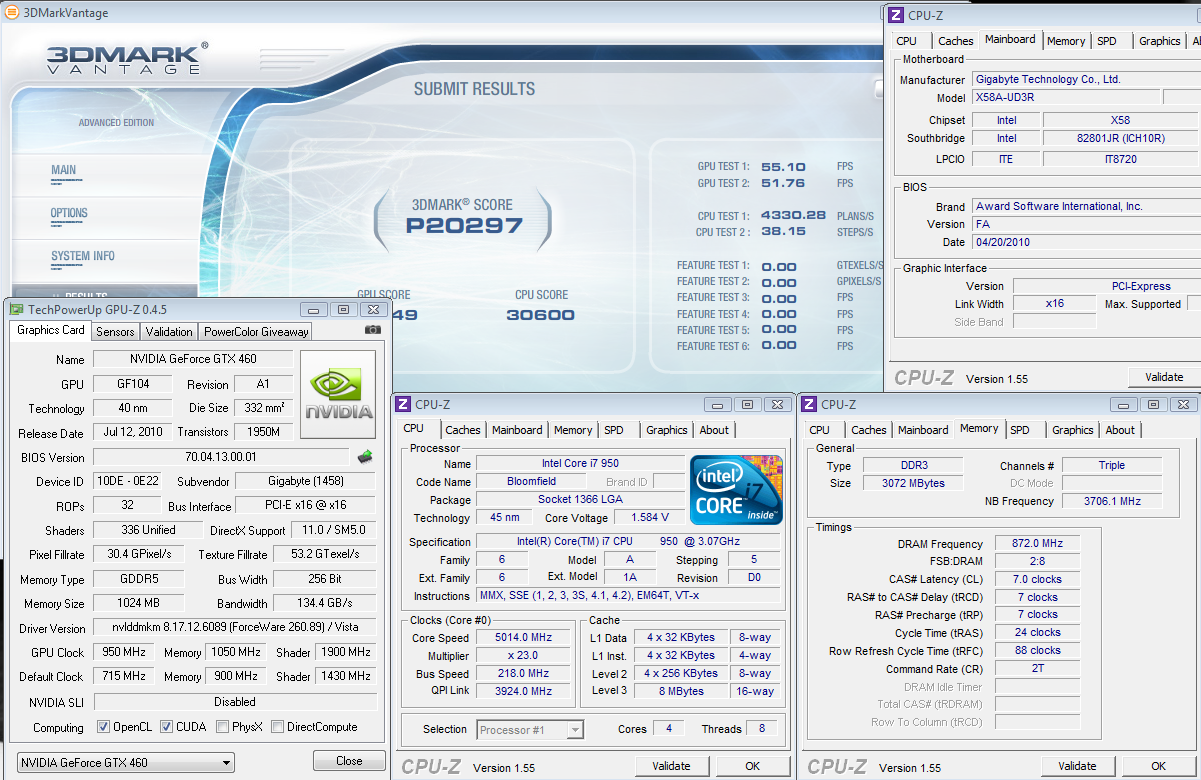Click the Close button in GPU-Z
Image resolution: width=1201 pixels, height=780 pixels.
(349, 761)
